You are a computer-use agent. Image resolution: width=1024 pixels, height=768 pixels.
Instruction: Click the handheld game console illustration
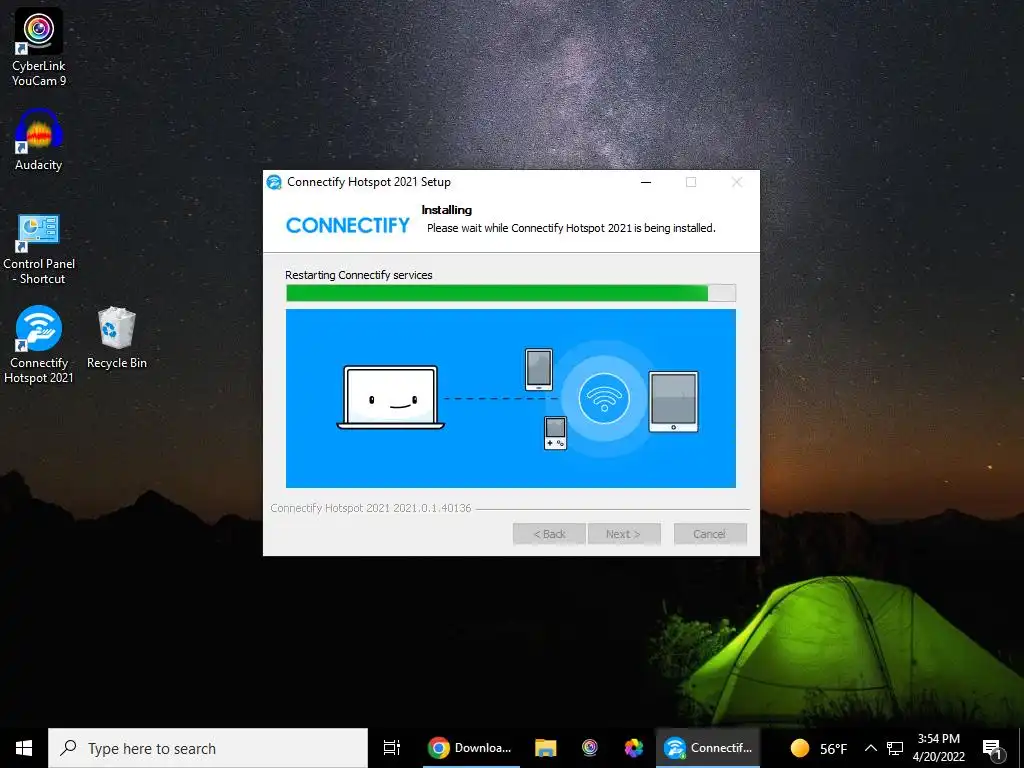(x=555, y=433)
